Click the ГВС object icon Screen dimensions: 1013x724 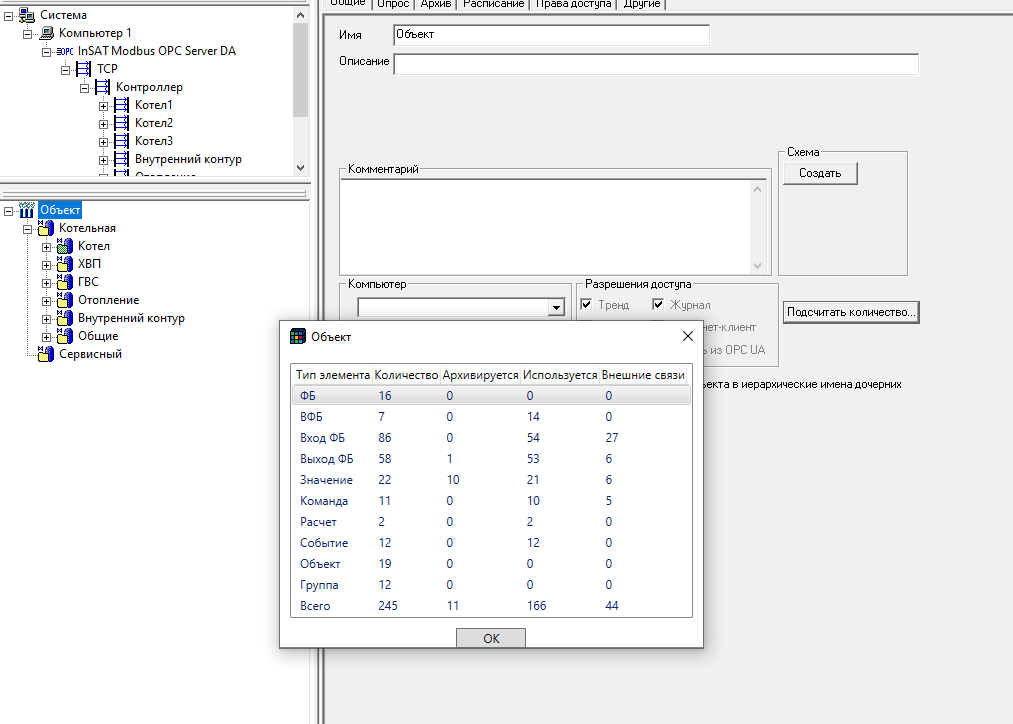pyautogui.click(x=65, y=282)
